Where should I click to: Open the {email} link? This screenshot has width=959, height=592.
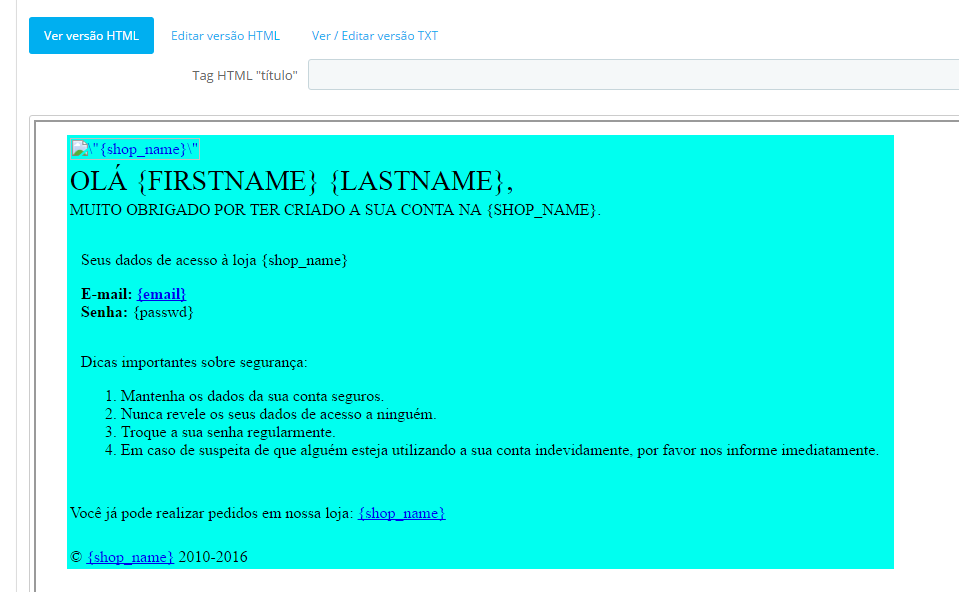[161, 294]
